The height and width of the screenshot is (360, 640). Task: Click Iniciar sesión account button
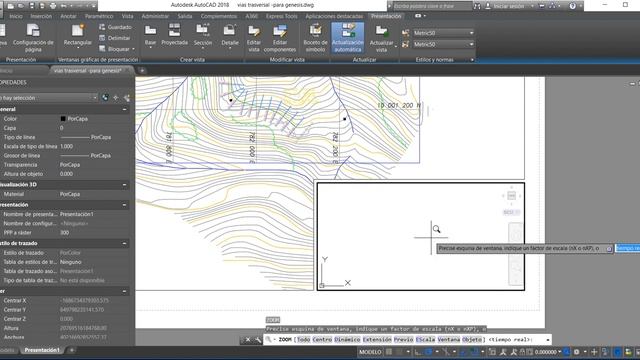[509, 6]
